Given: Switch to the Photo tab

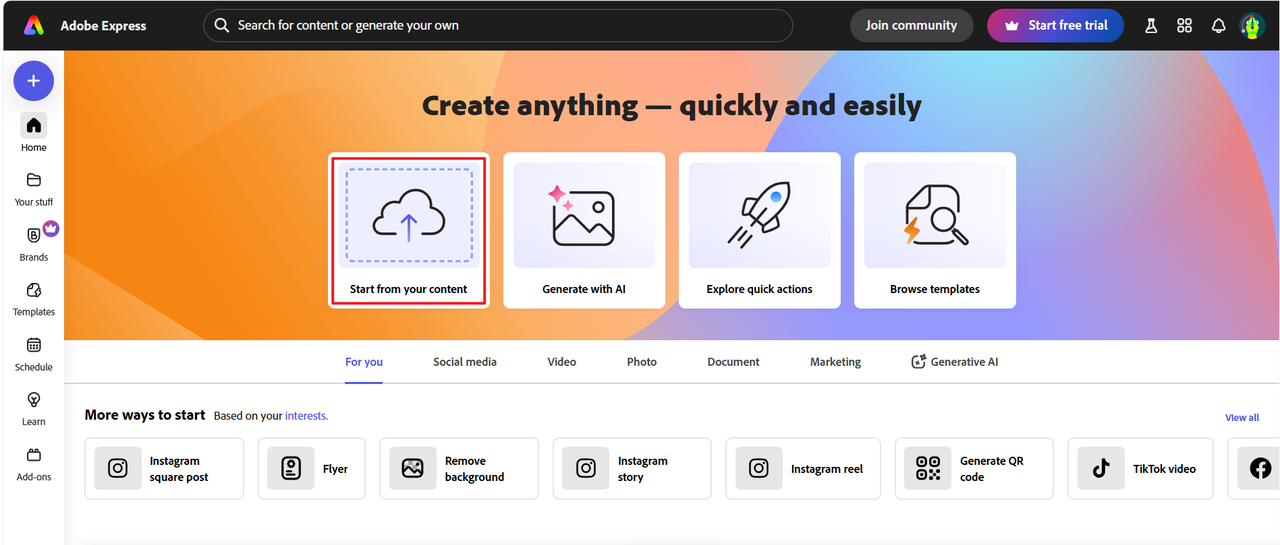Looking at the screenshot, I should 642,362.
